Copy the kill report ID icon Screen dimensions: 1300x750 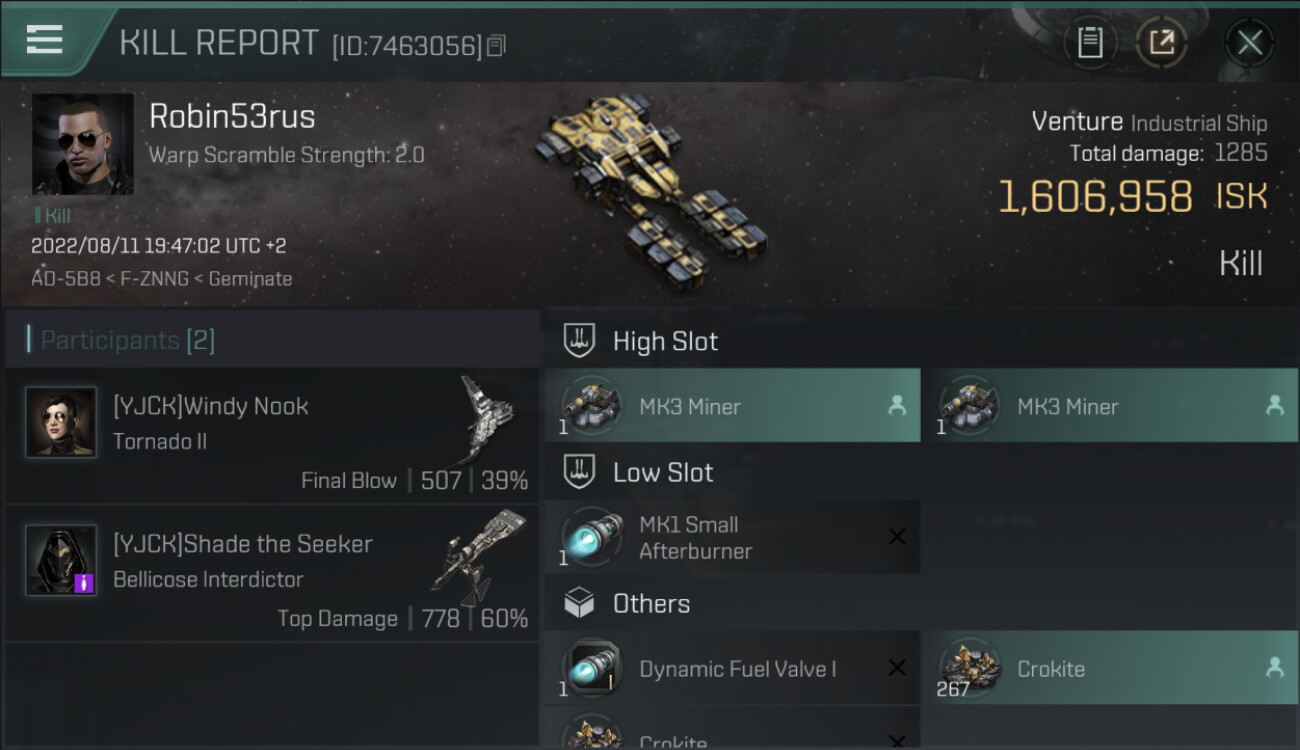click(x=496, y=45)
